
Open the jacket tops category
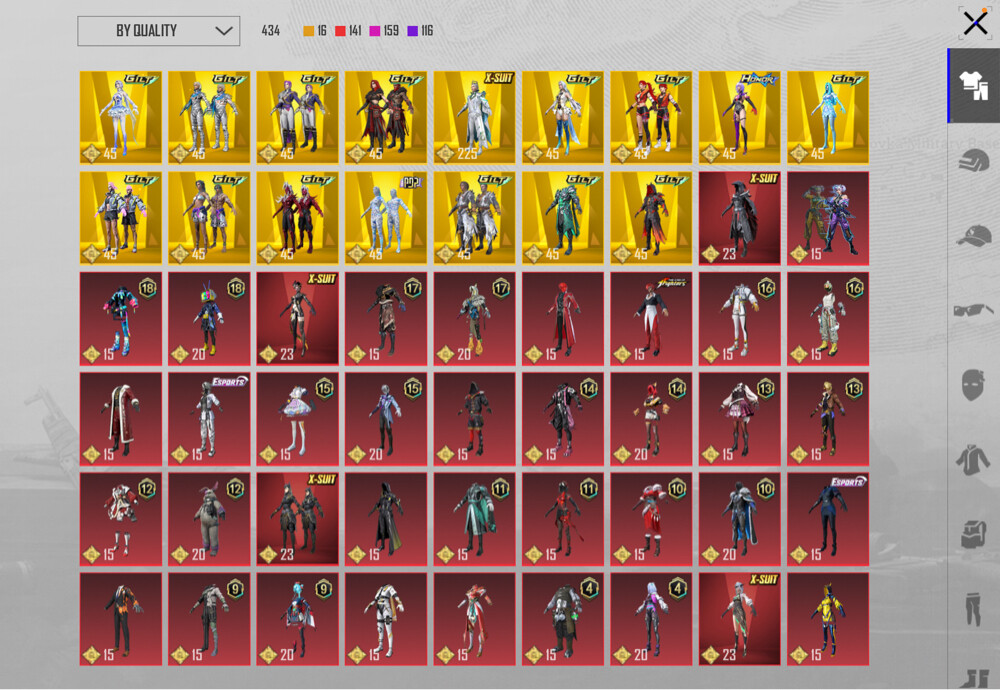(973, 460)
